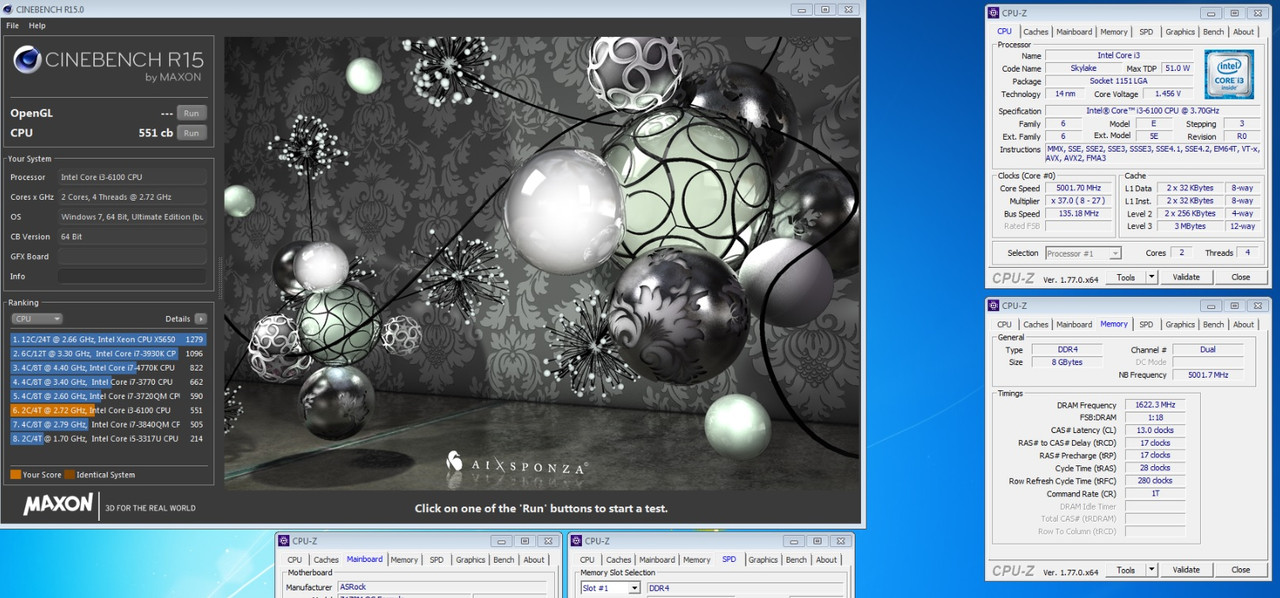Click the Details arrow button in Ranking
The image size is (1280, 598).
201,319
